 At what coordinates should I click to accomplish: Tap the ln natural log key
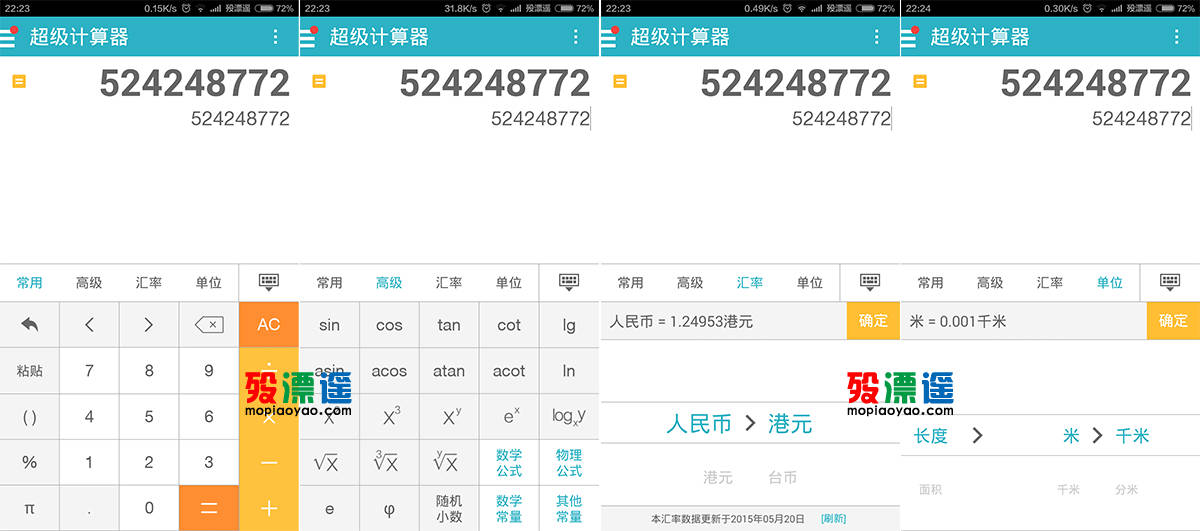coord(569,371)
